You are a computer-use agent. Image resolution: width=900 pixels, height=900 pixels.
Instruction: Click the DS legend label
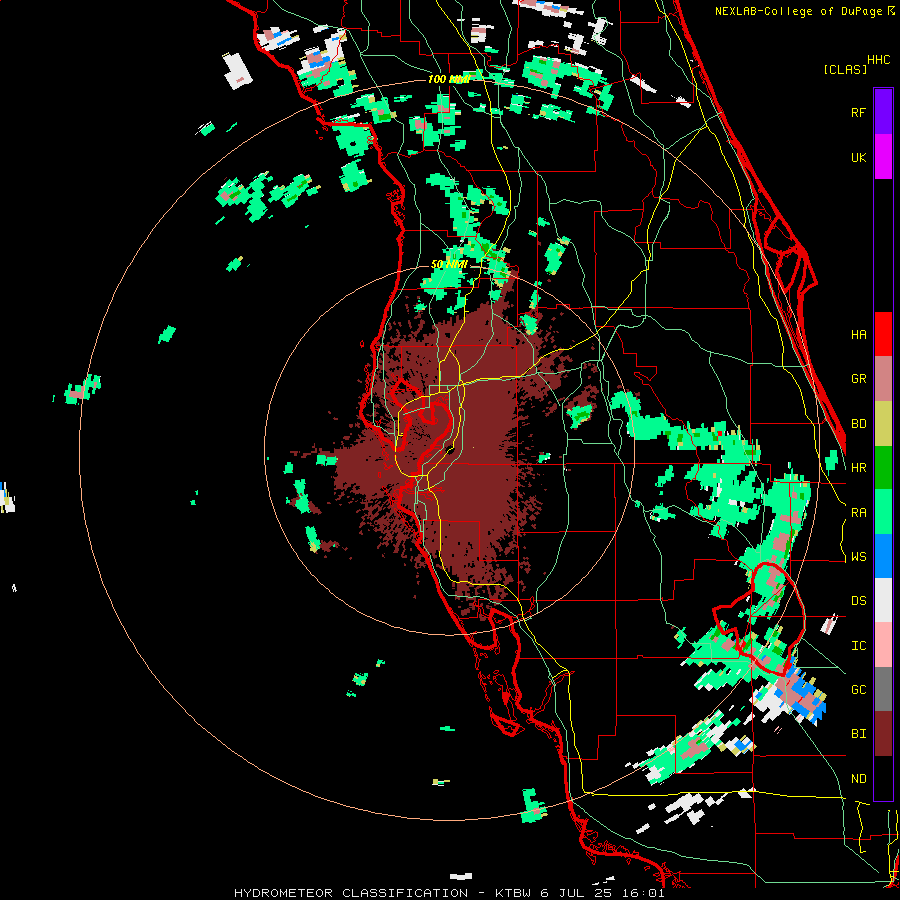tap(858, 601)
